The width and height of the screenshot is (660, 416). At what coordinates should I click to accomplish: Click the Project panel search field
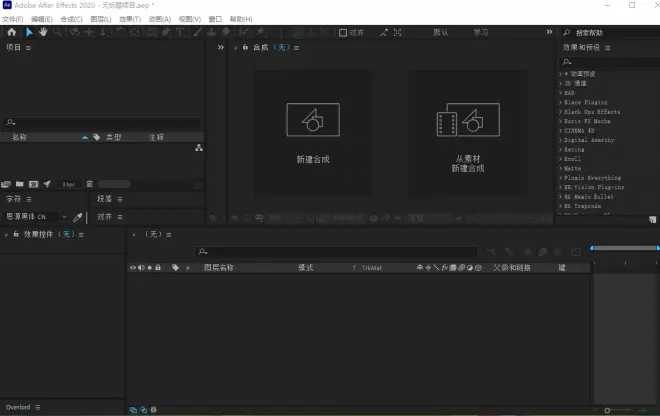click(102, 123)
